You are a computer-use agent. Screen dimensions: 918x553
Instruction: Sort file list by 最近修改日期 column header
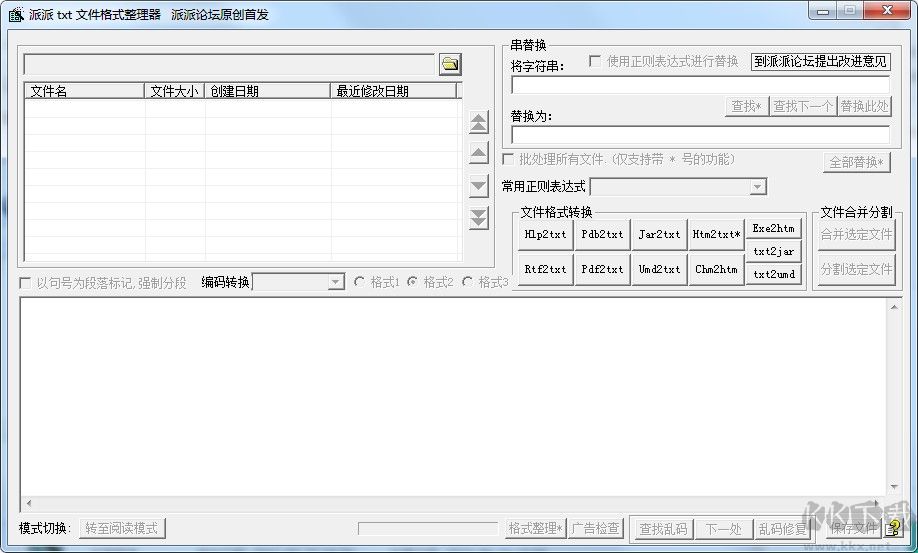[x=393, y=91]
